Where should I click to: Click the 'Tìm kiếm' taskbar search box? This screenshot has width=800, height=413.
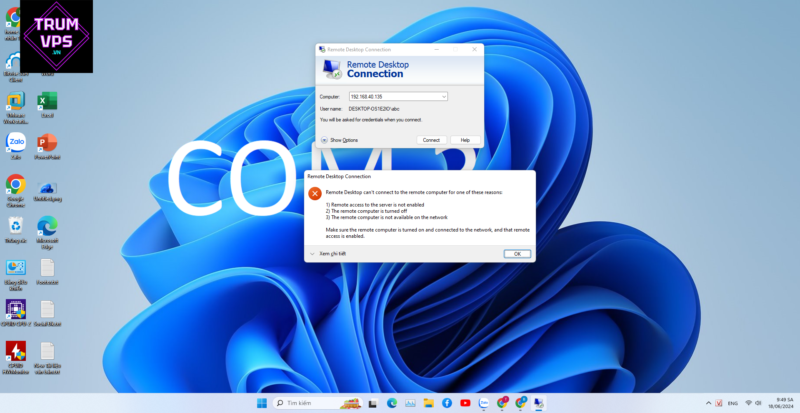[317, 403]
